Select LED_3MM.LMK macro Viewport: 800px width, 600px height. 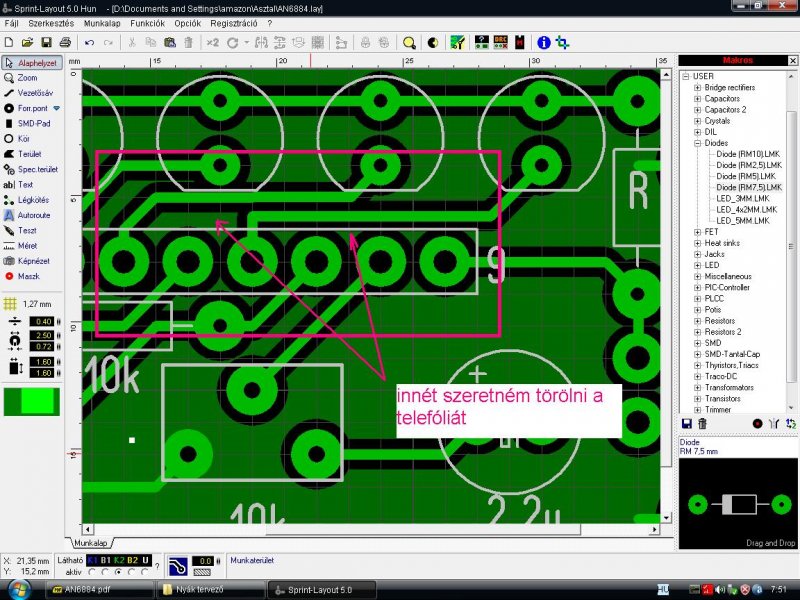(x=742, y=198)
